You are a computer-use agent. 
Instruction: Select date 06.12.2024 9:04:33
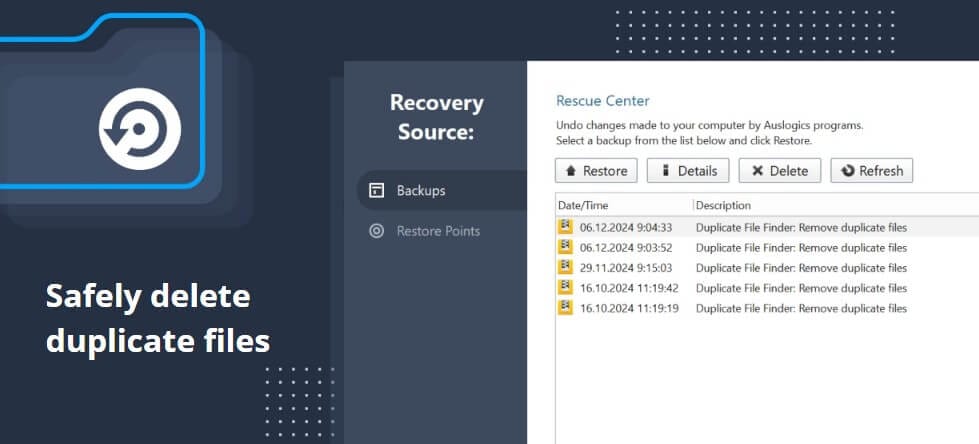[626, 228]
